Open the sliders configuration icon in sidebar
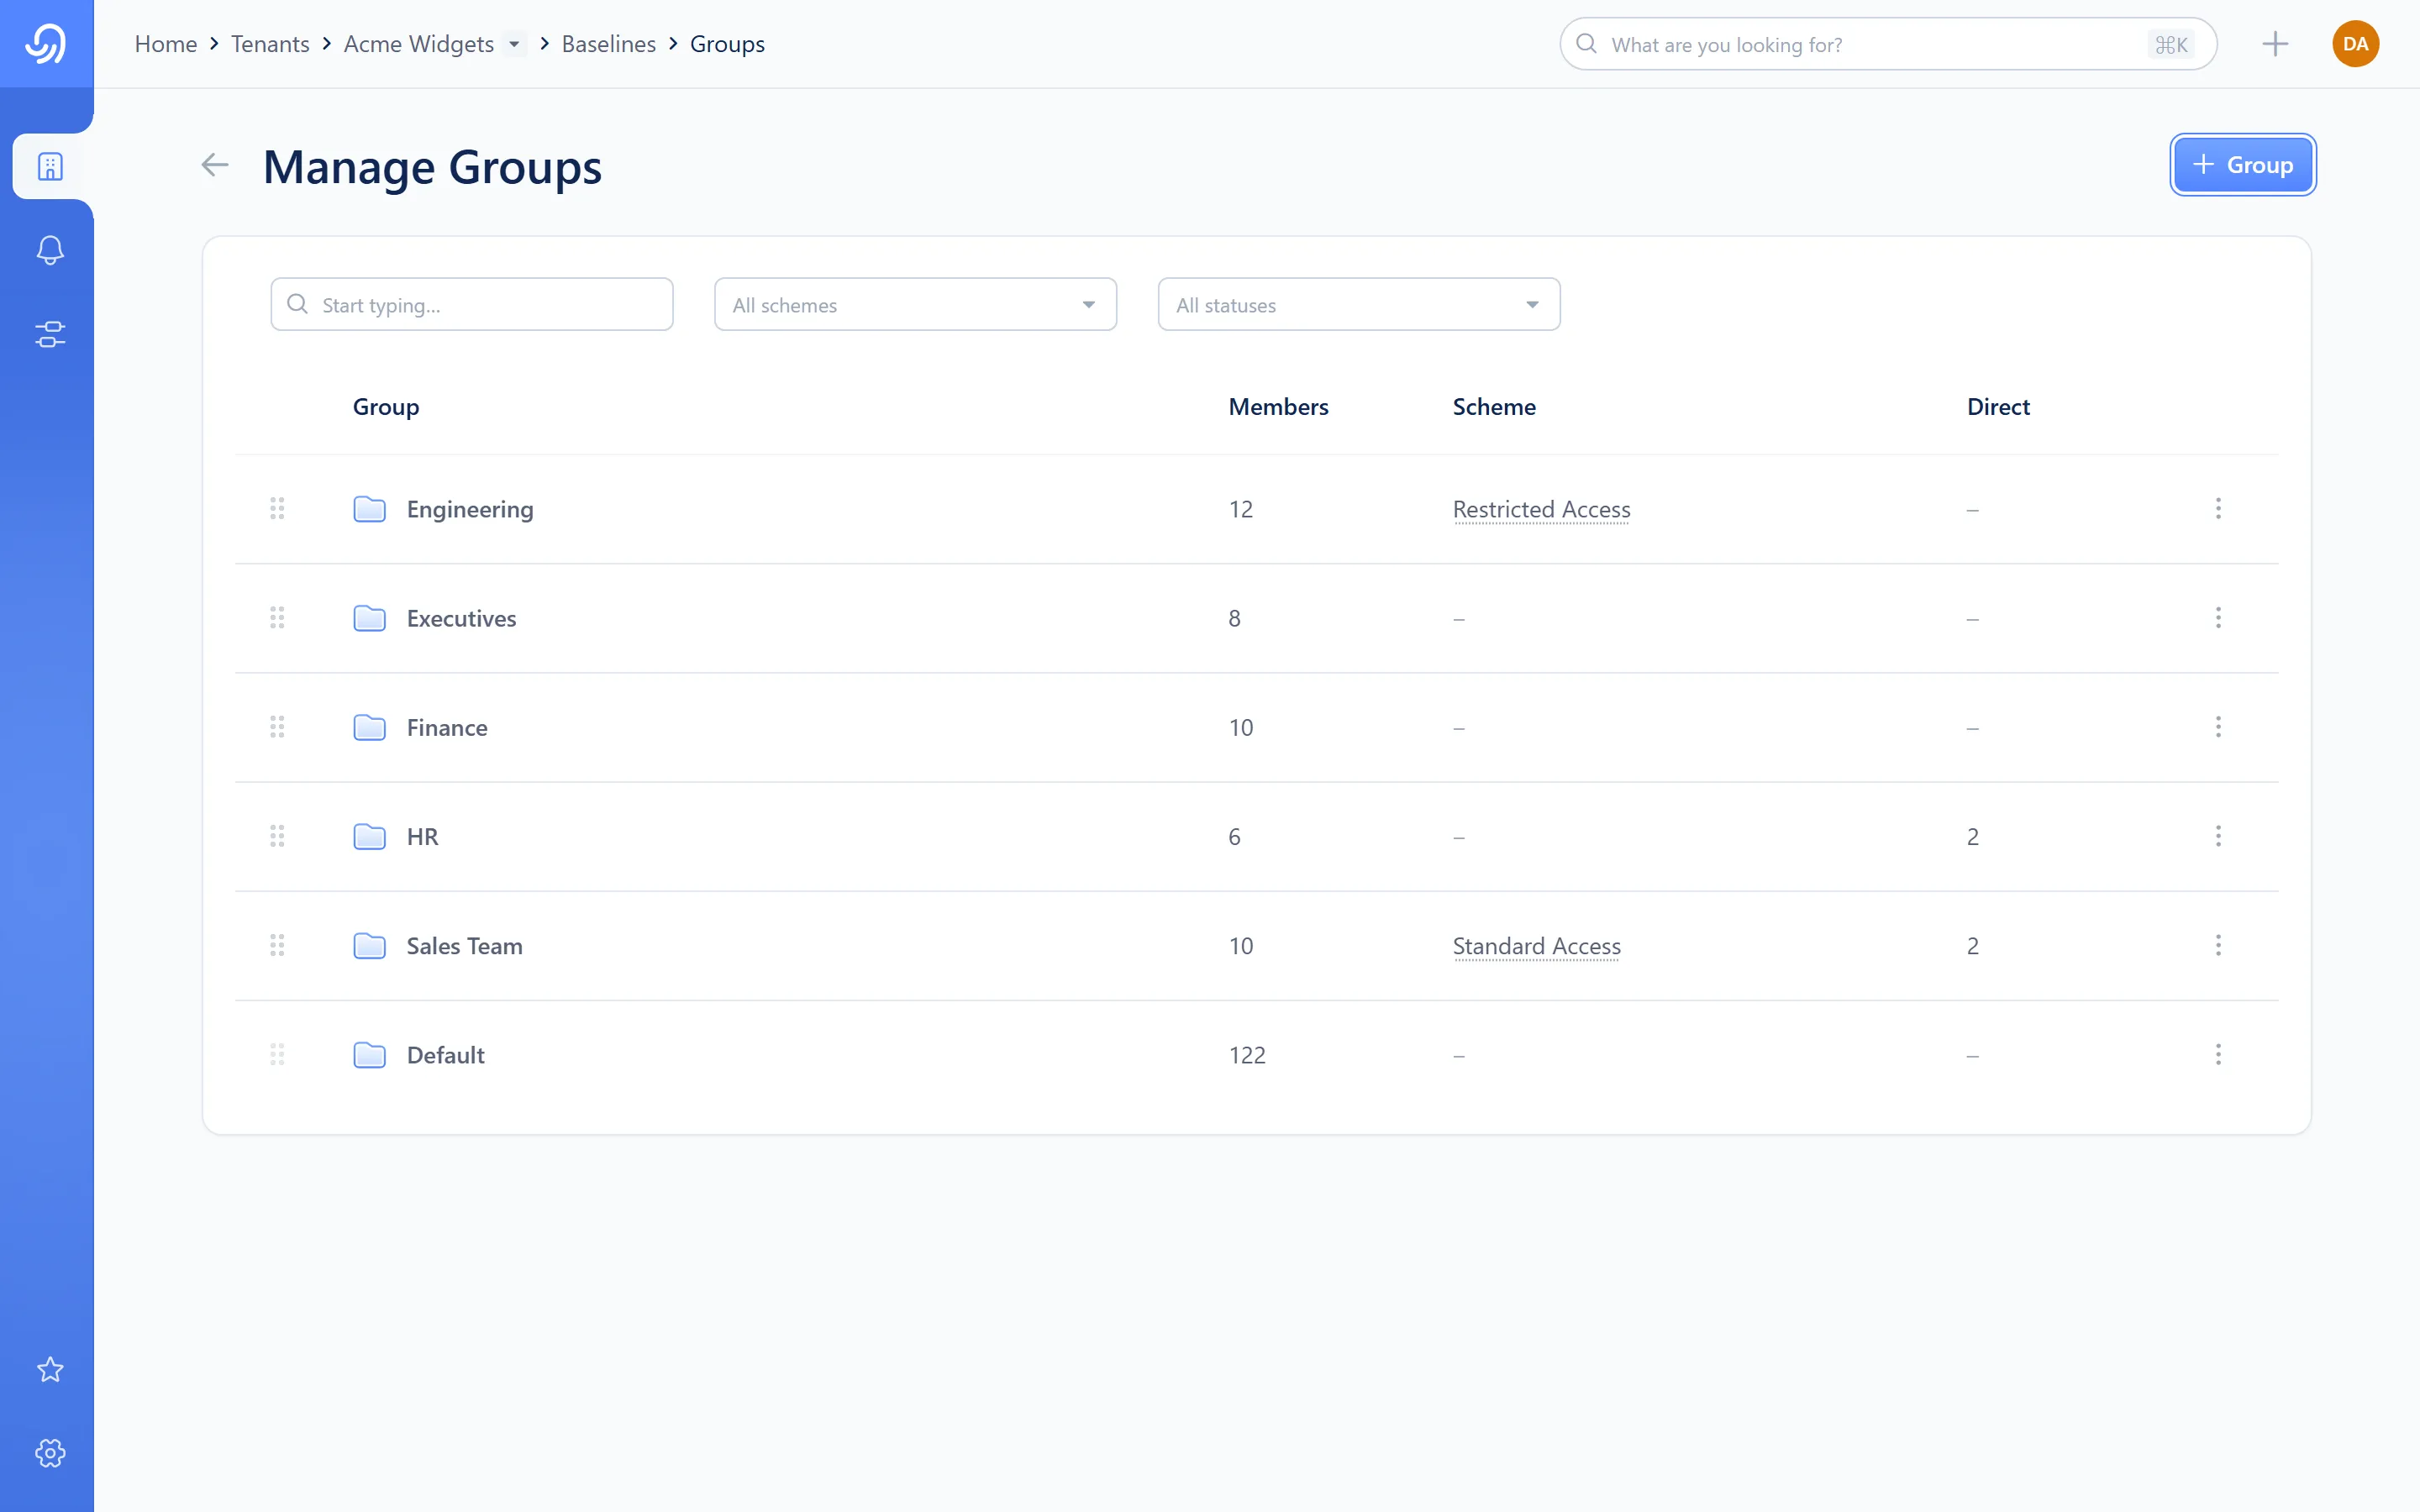Screen dimensions: 2420x1512 50,334
